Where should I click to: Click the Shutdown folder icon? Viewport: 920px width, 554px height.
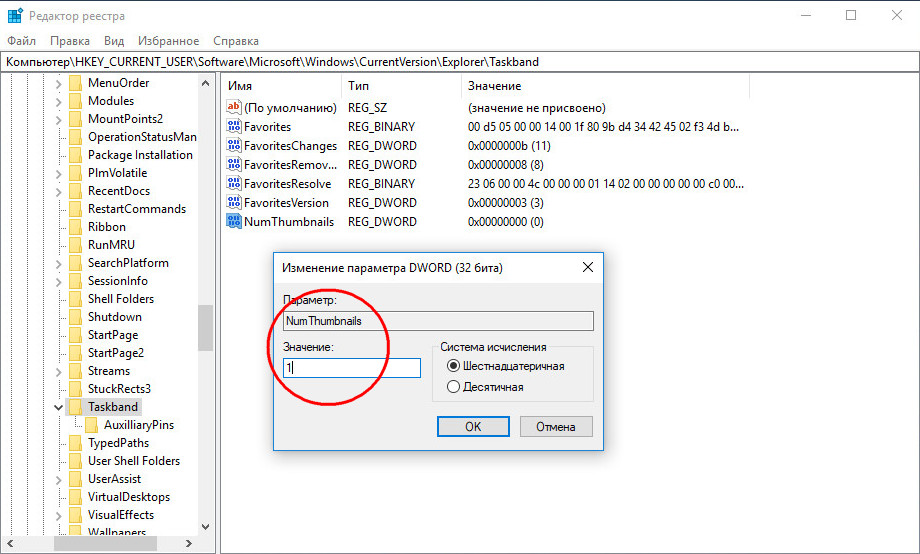coord(75,317)
